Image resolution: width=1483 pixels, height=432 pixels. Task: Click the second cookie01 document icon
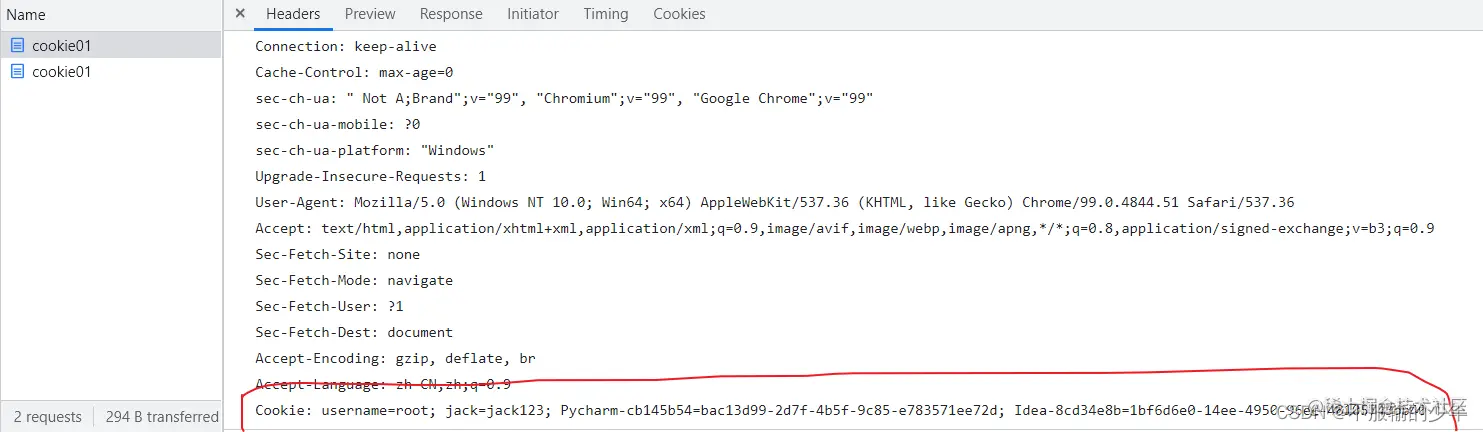[17, 71]
